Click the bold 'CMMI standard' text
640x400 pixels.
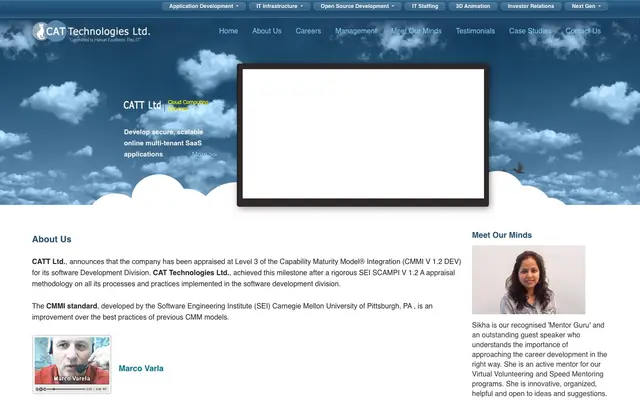pos(71,306)
